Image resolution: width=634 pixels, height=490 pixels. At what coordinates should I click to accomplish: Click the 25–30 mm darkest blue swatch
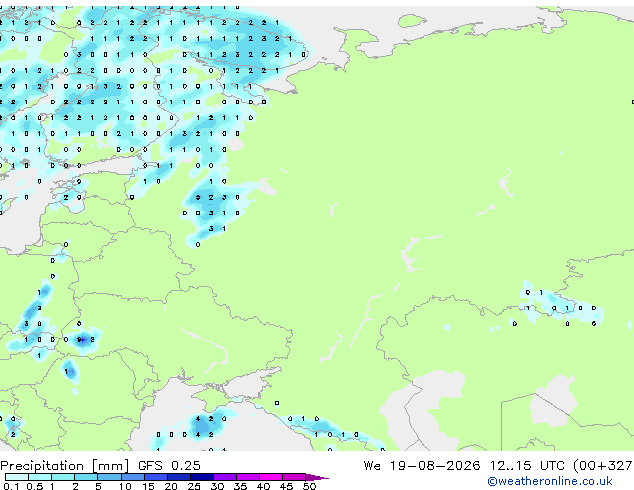[x=201, y=477]
